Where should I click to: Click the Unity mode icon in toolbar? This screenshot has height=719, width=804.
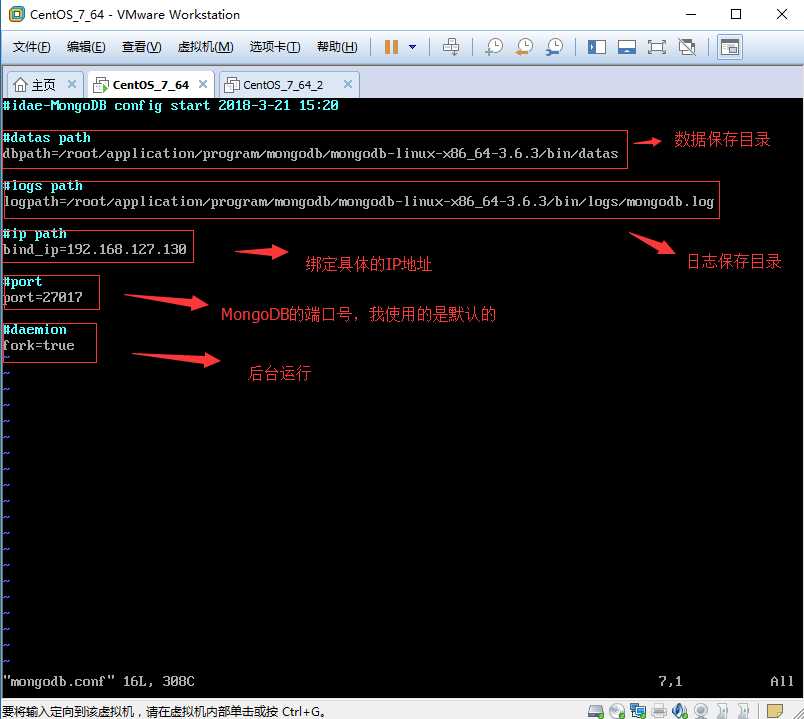click(x=687, y=47)
